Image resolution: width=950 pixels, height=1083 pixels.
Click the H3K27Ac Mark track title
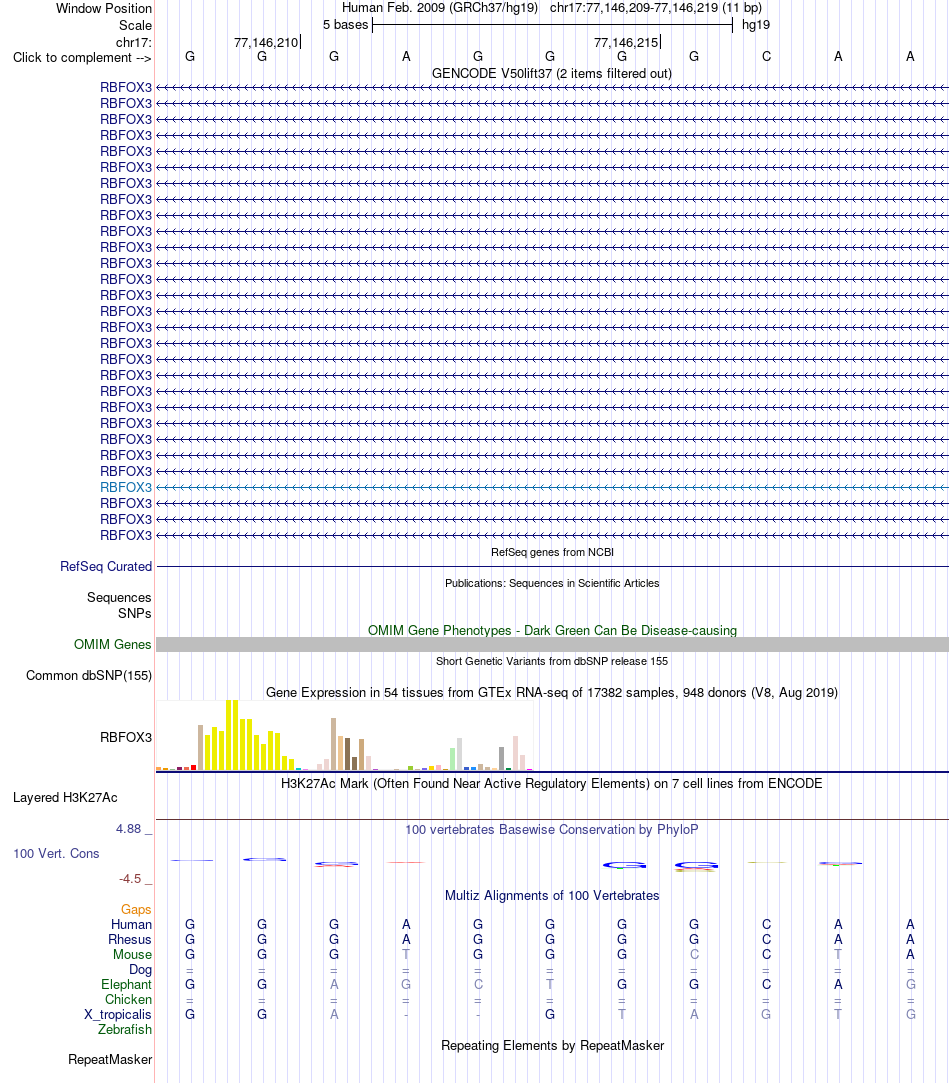coord(552,783)
